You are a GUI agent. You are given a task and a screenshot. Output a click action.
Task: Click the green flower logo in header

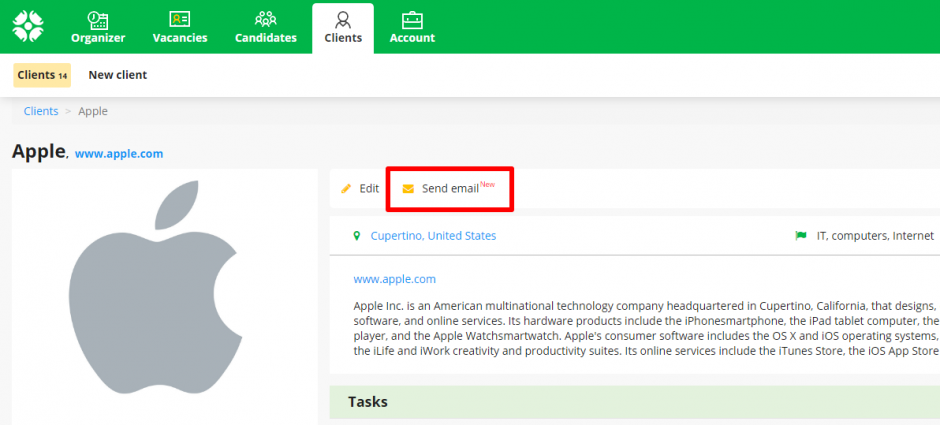[28, 25]
